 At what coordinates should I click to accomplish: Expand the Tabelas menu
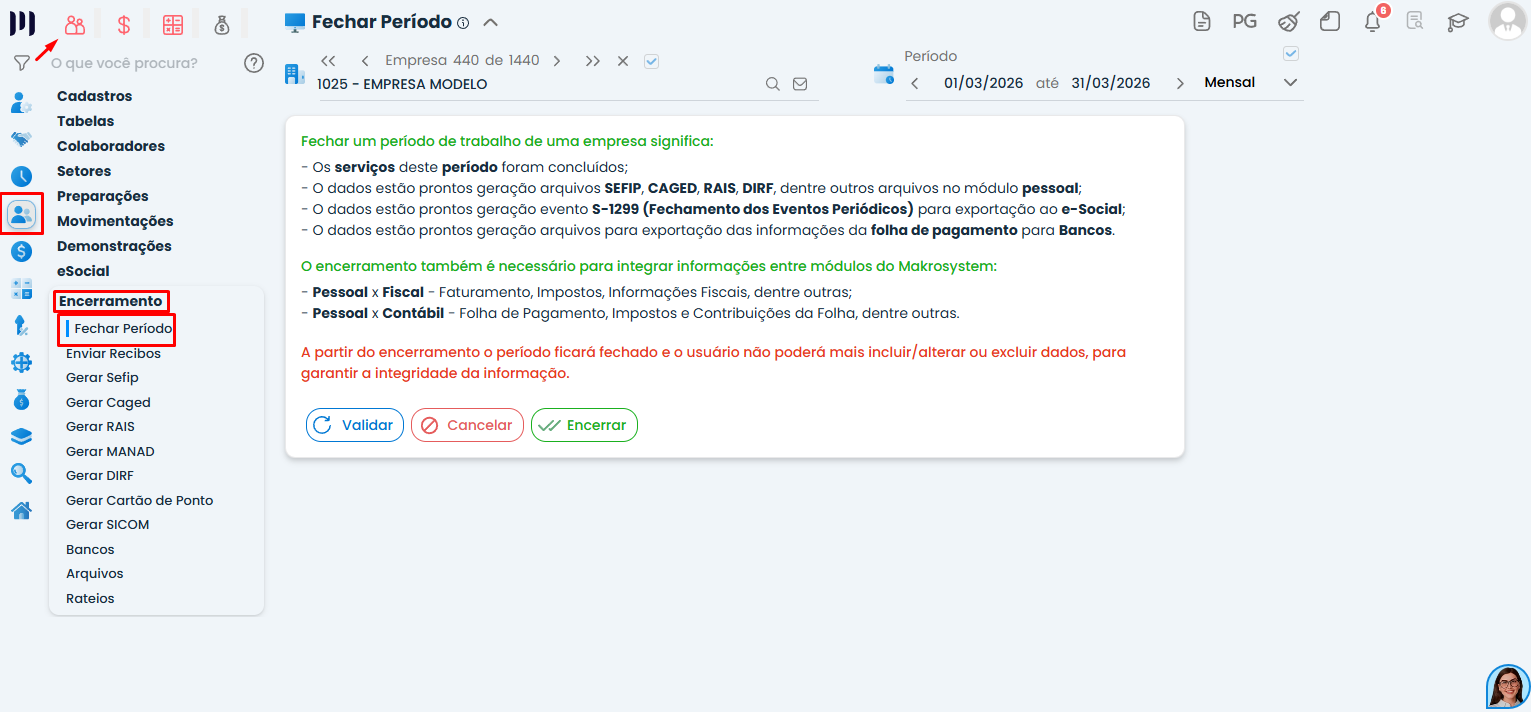click(86, 121)
